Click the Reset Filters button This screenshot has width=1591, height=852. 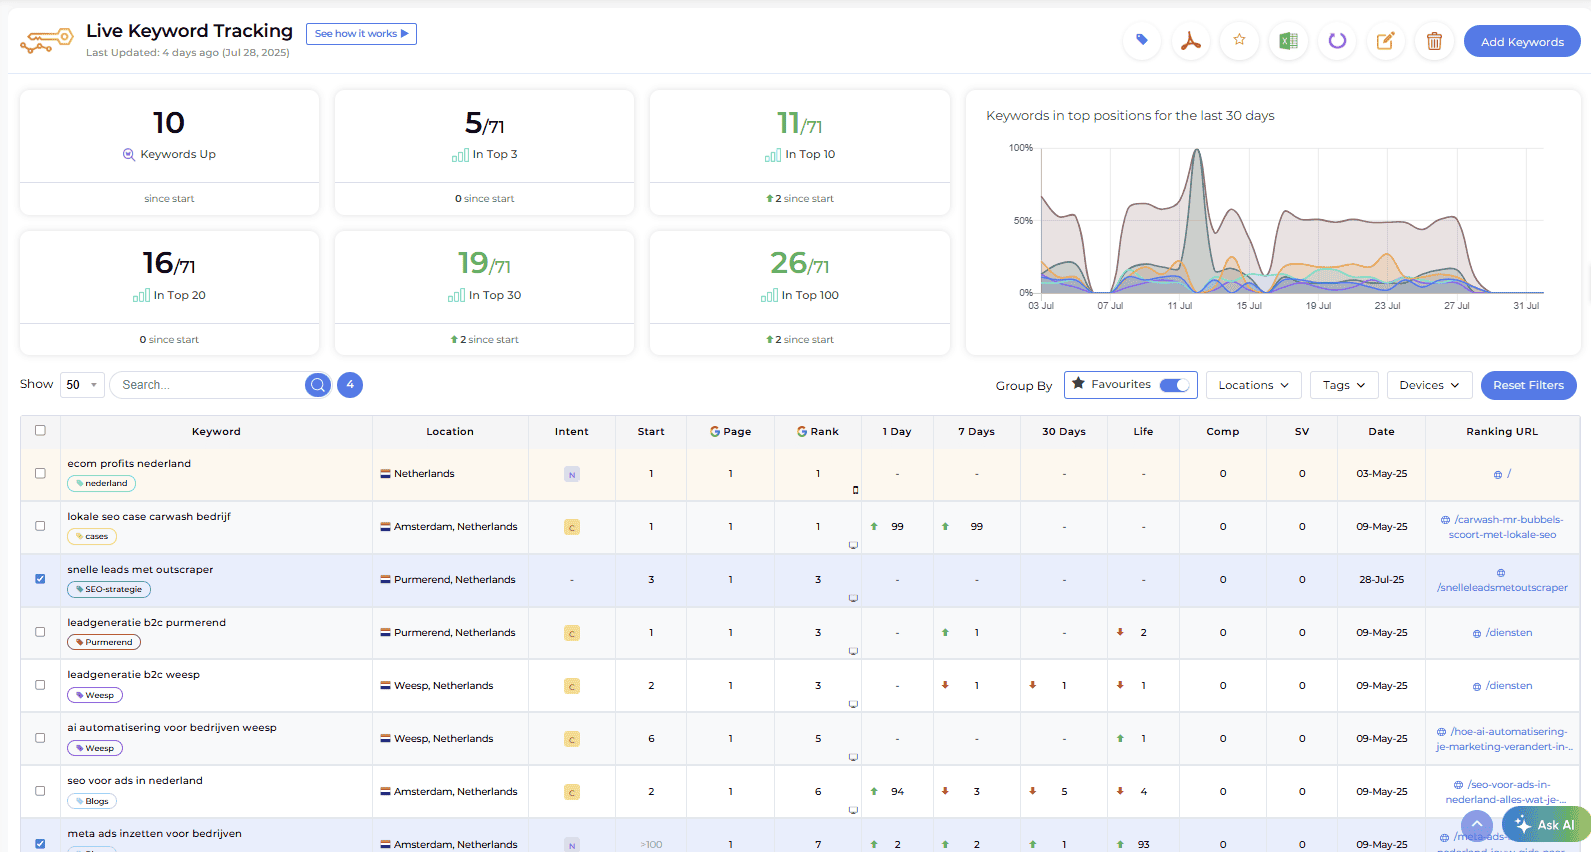[1528, 385]
